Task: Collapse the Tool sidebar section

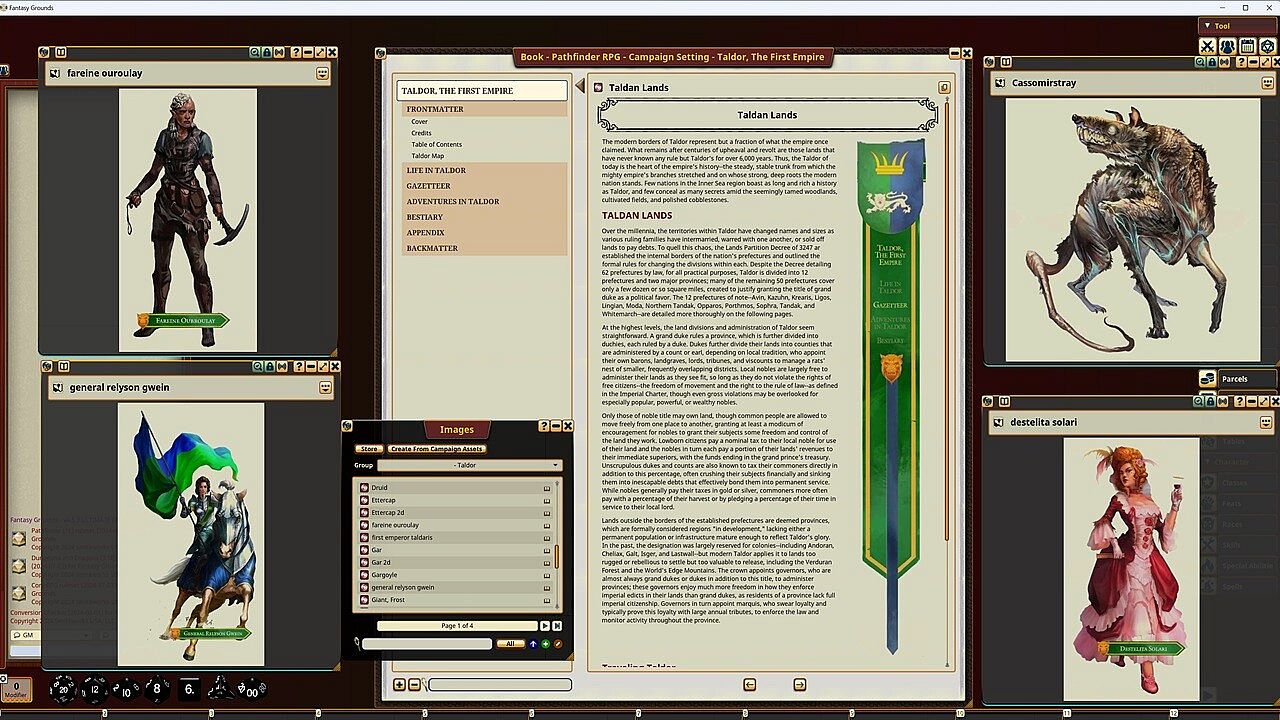Action: (x=1208, y=26)
